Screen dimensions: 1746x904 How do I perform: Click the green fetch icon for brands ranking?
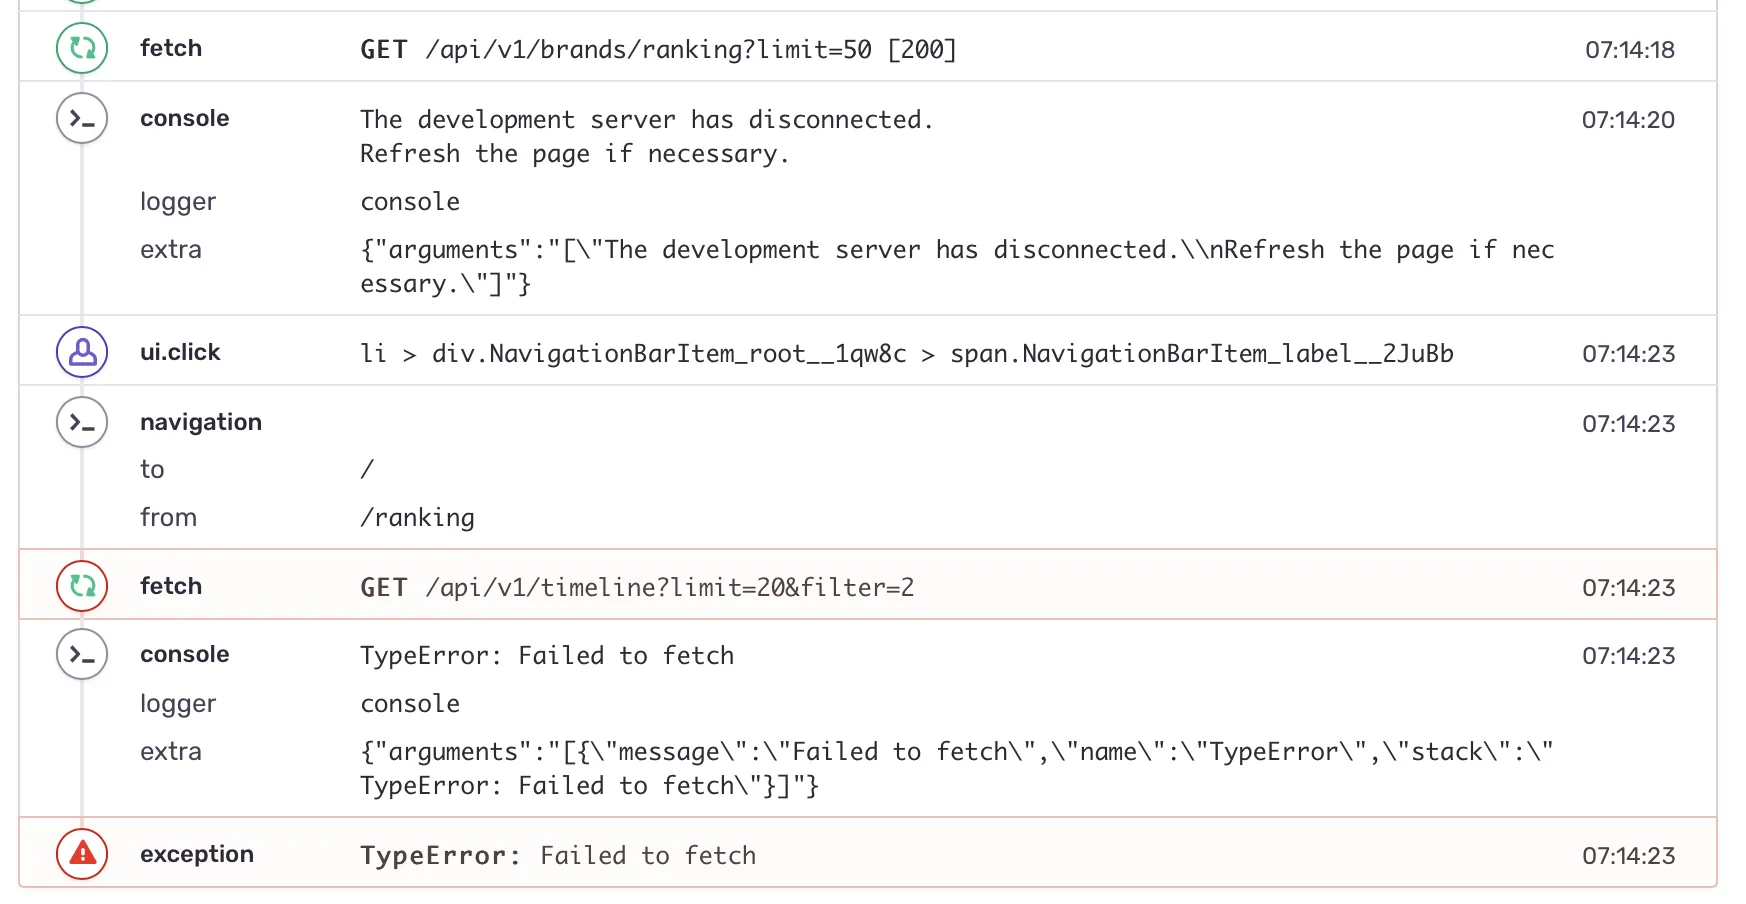click(82, 48)
